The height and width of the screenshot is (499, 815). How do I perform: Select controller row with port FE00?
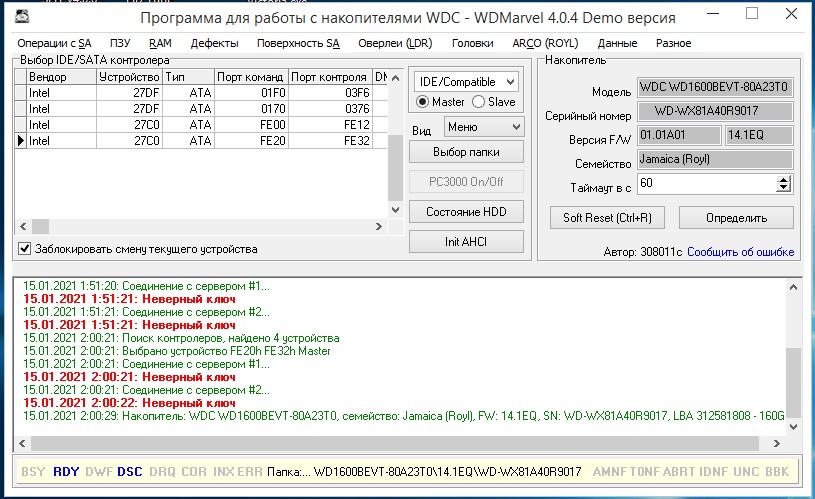click(201, 125)
